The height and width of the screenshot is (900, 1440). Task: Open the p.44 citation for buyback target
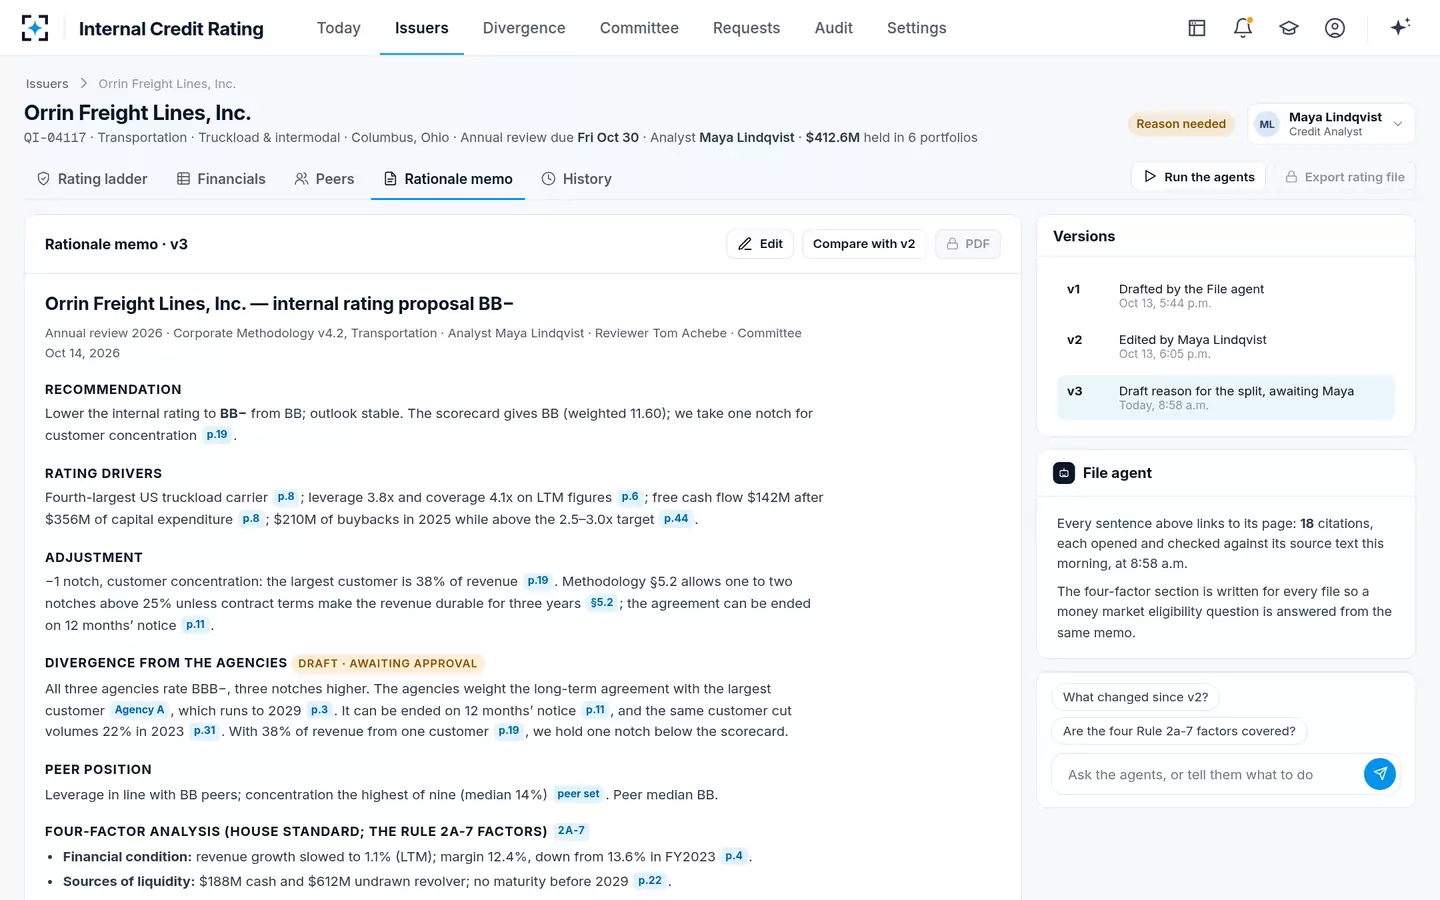click(x=676, y=519)
